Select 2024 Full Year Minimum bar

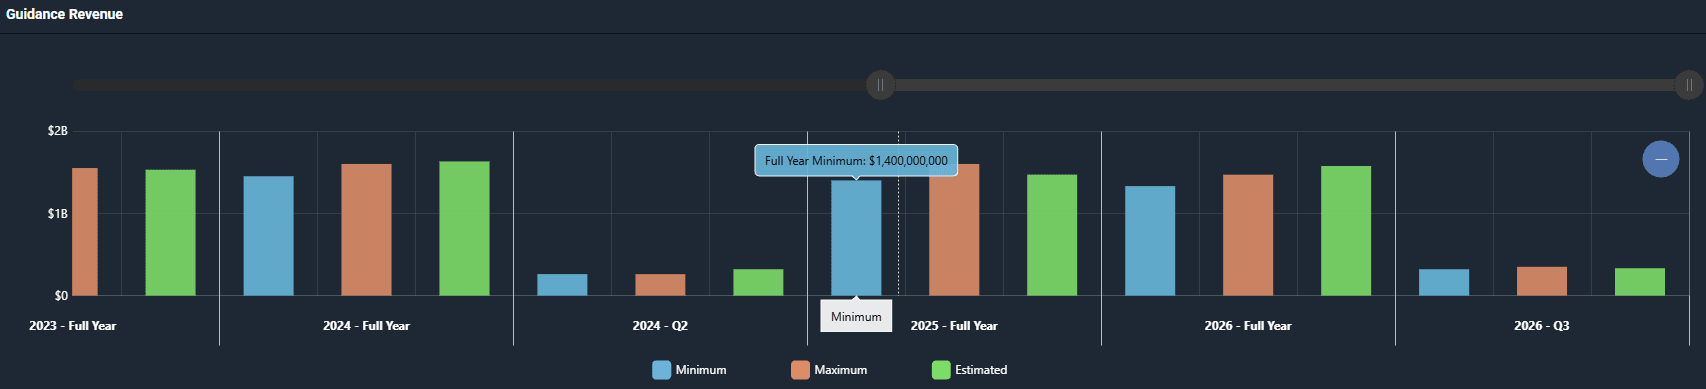[268, 236]
